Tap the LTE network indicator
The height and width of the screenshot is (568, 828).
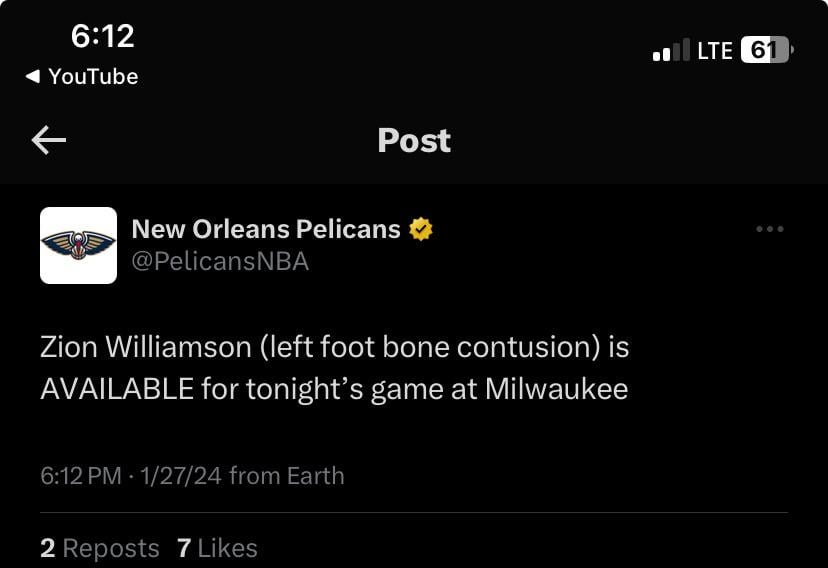click(715, 50)
